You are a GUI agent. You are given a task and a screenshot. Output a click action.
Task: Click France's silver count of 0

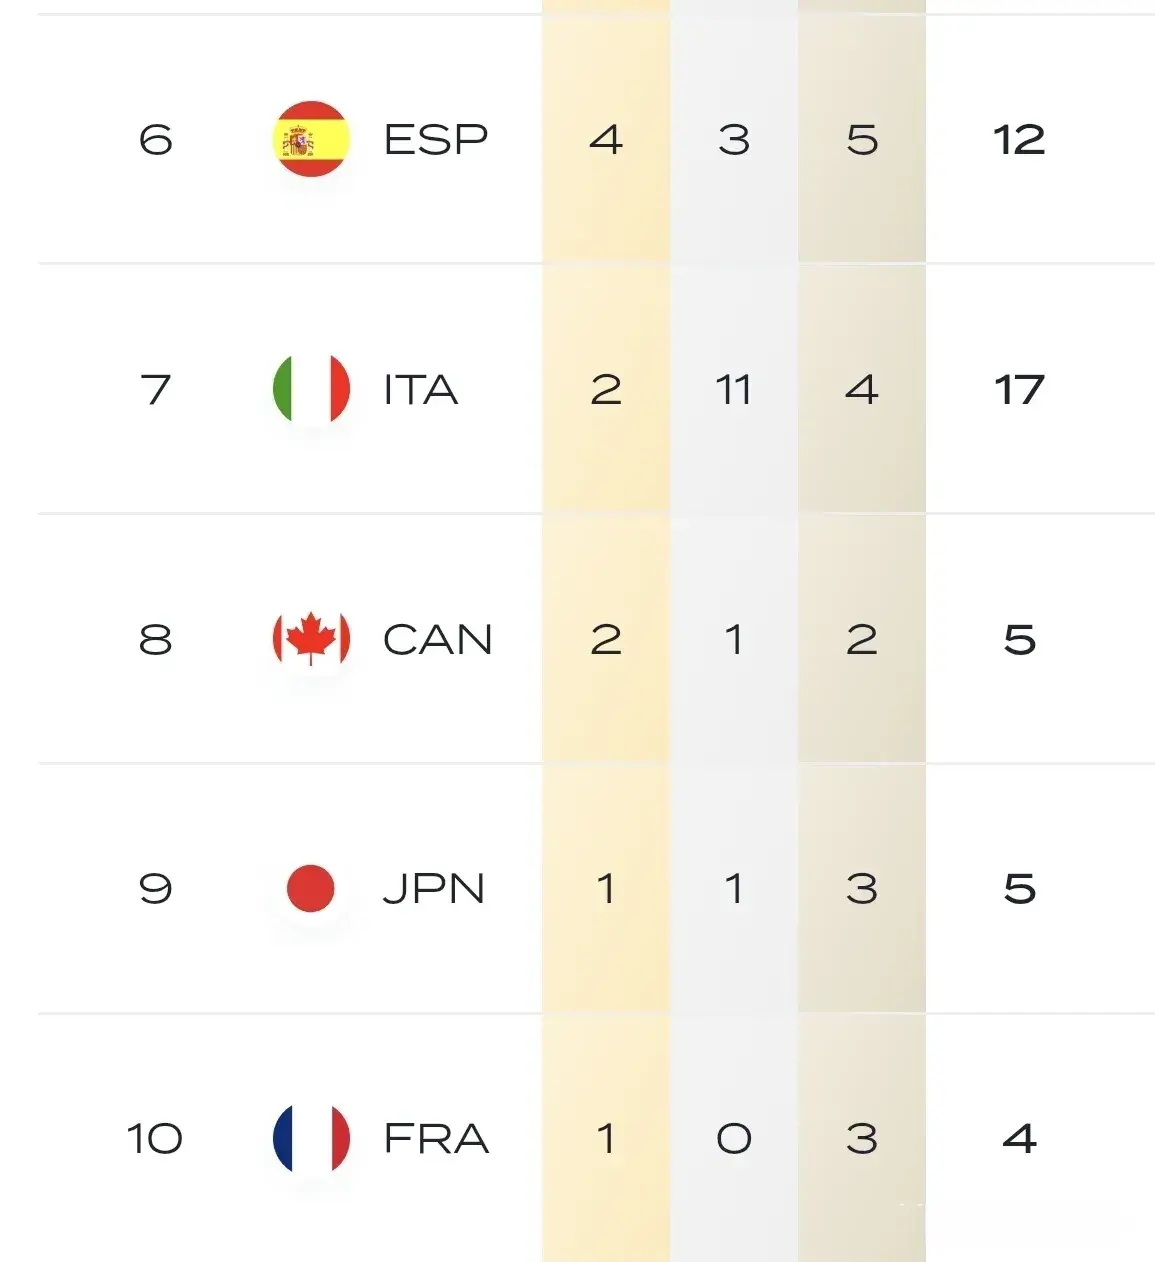point(734,1138)
